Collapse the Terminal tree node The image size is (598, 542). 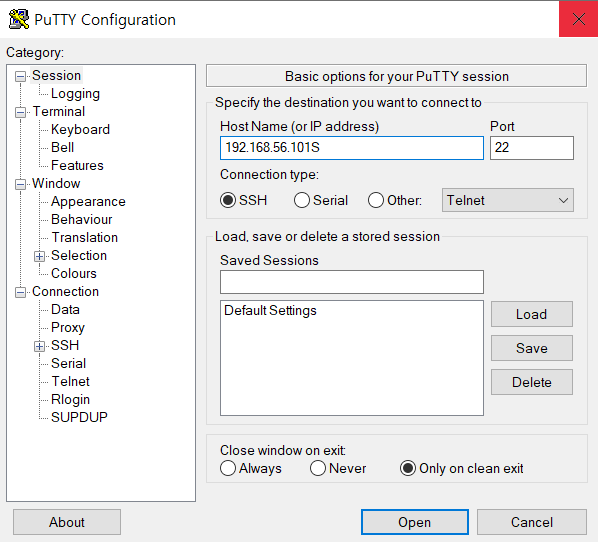[x=20, y=113]
